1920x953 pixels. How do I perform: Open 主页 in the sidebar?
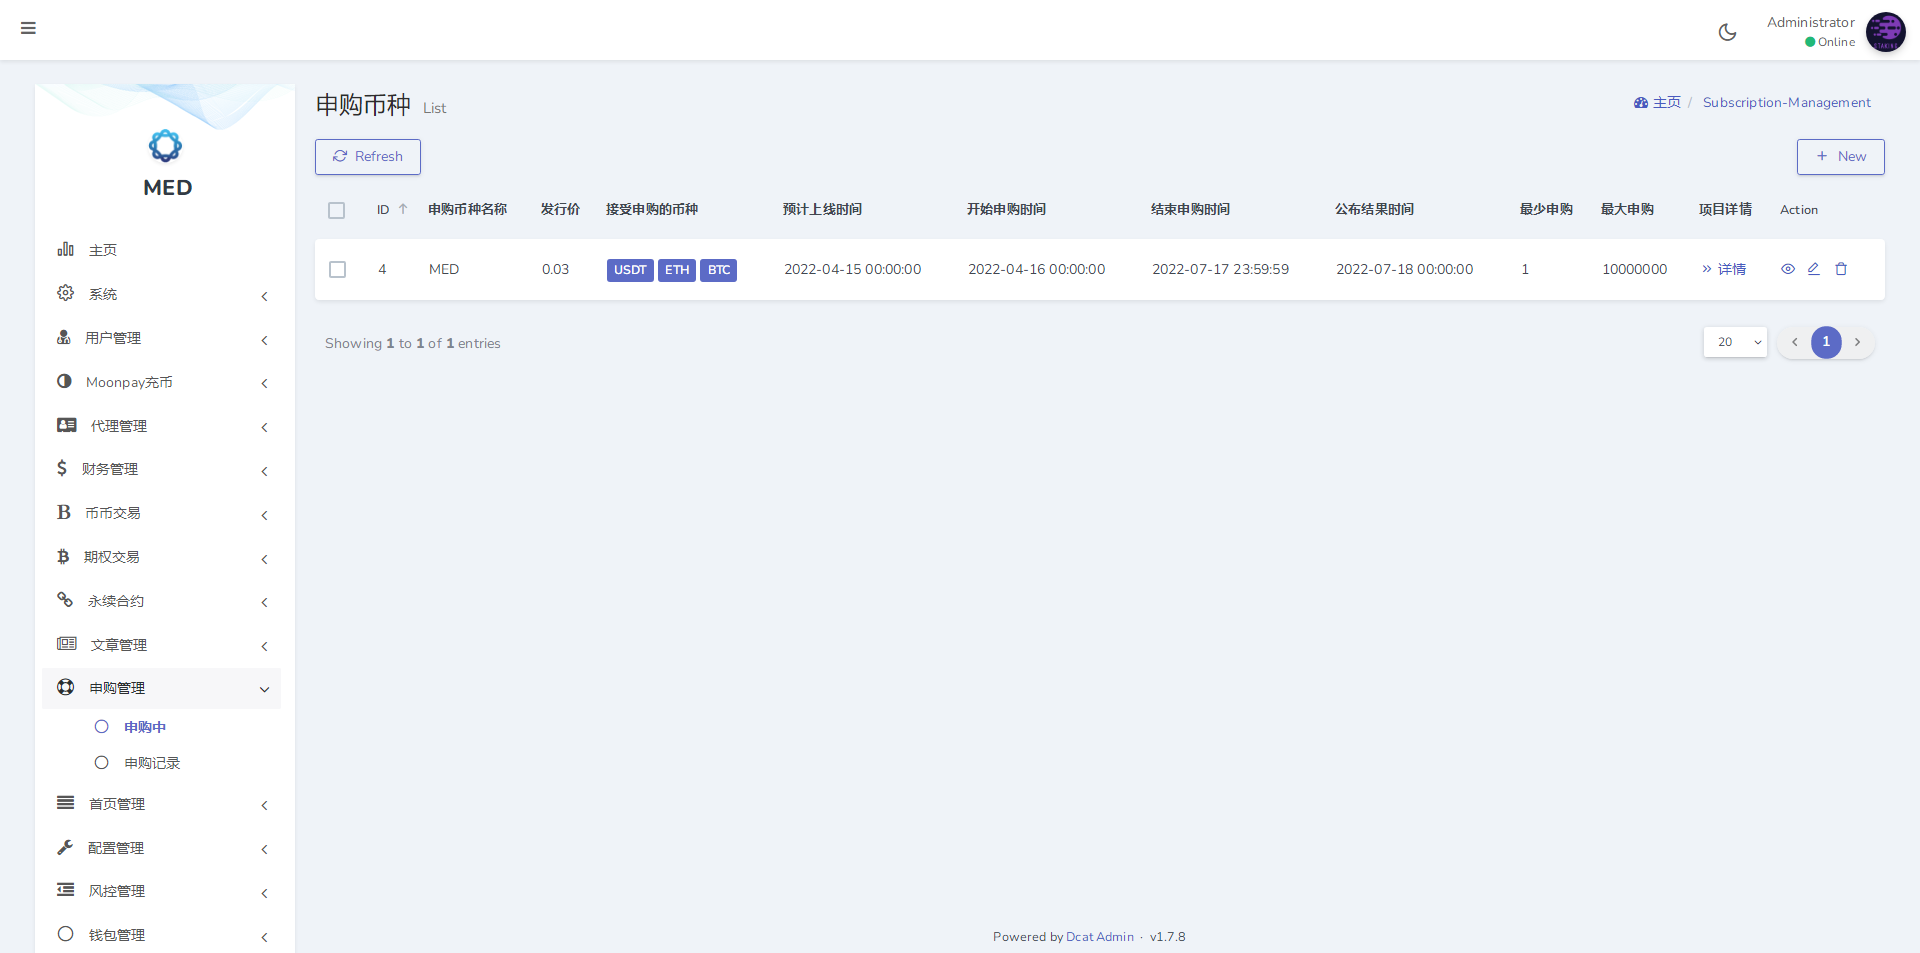pyautogui.click(x=102, y=250)
